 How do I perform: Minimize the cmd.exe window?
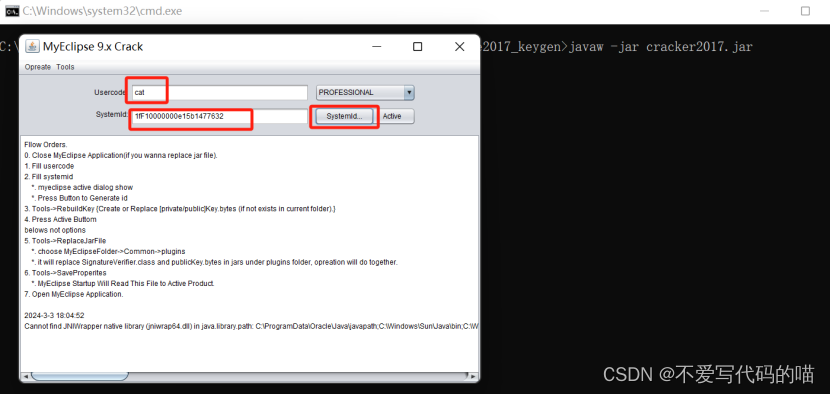pos(764,11)
